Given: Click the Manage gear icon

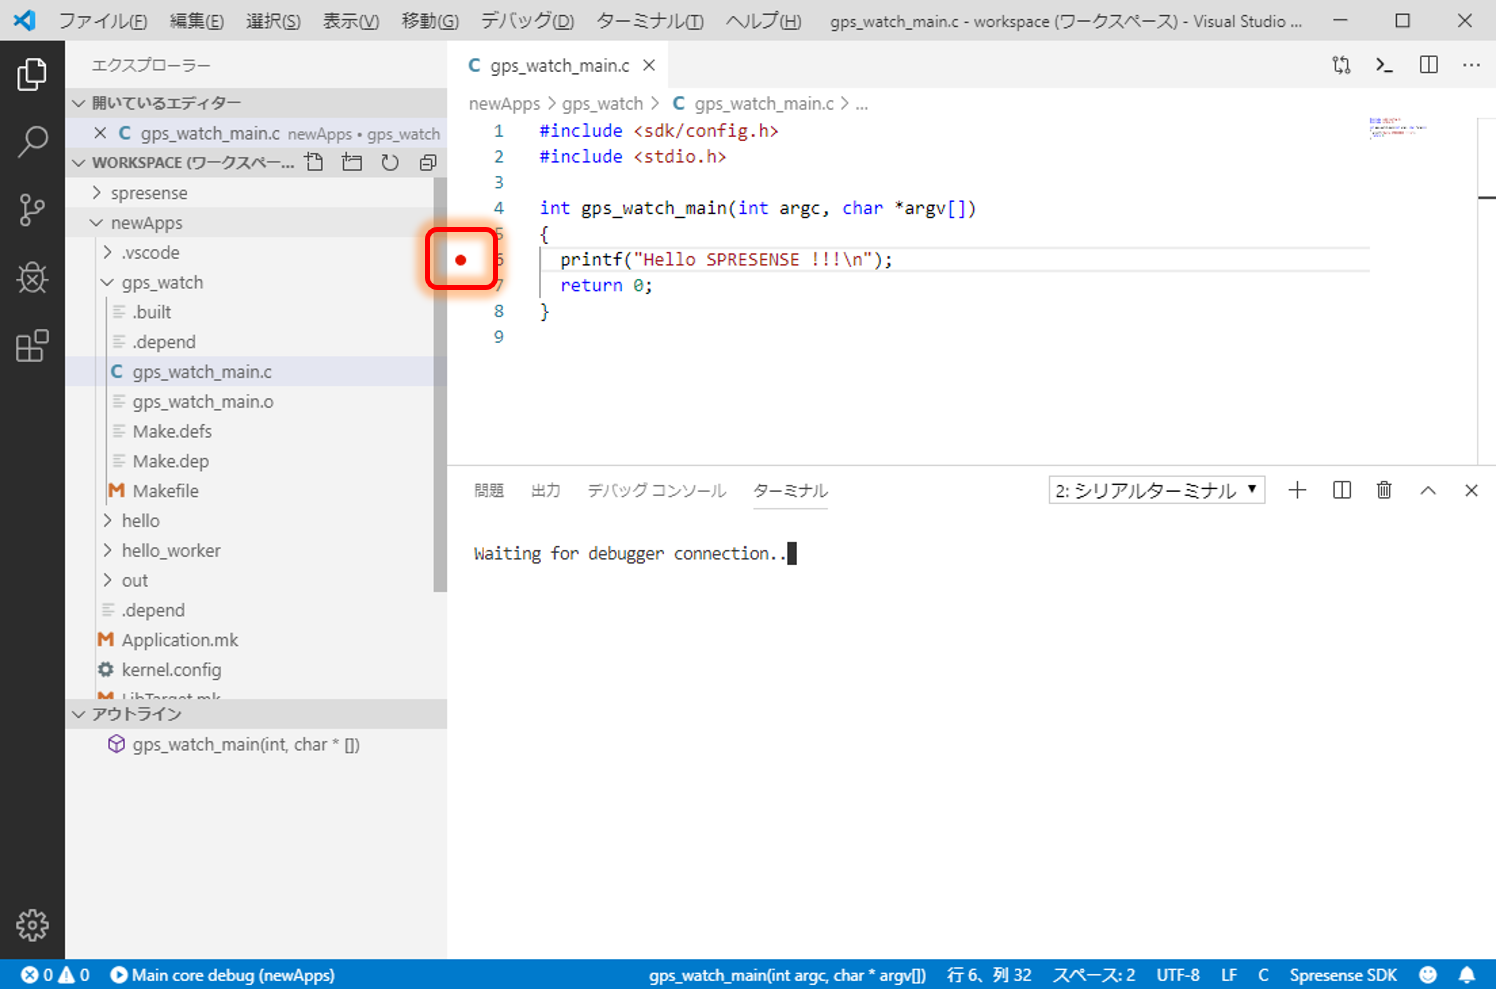Looking at the screenshot, I should point(32,925).
